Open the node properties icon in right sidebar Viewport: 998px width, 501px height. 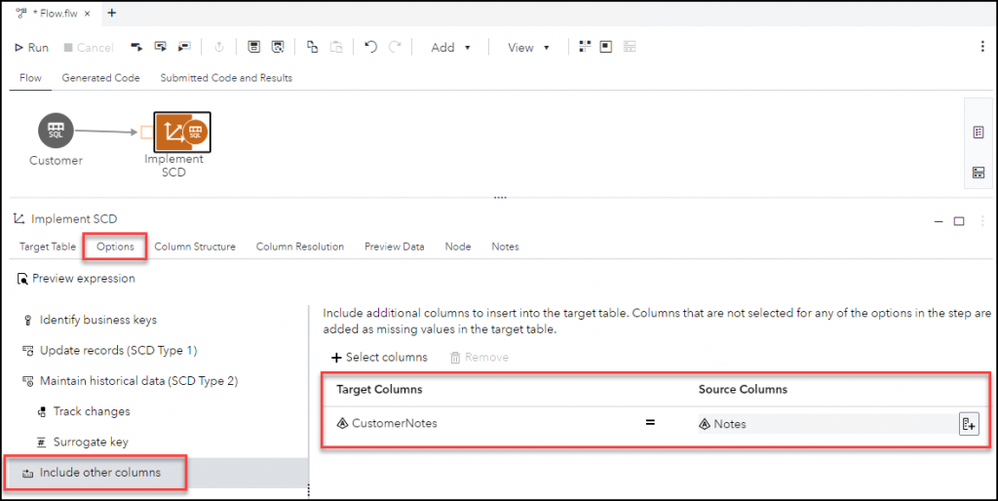point(979,133)
